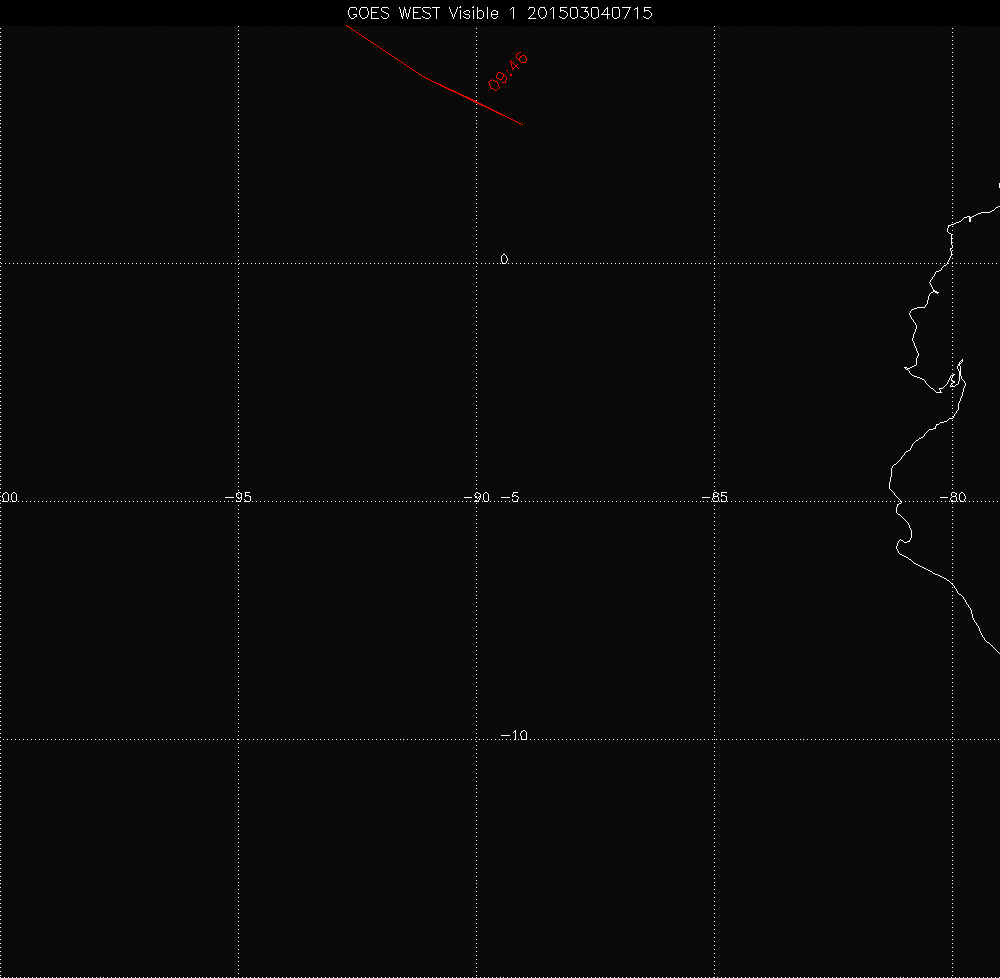Click the 0 latitude label
The width and height of the screenshot is (1000, 978).
[x=504, y=259]
